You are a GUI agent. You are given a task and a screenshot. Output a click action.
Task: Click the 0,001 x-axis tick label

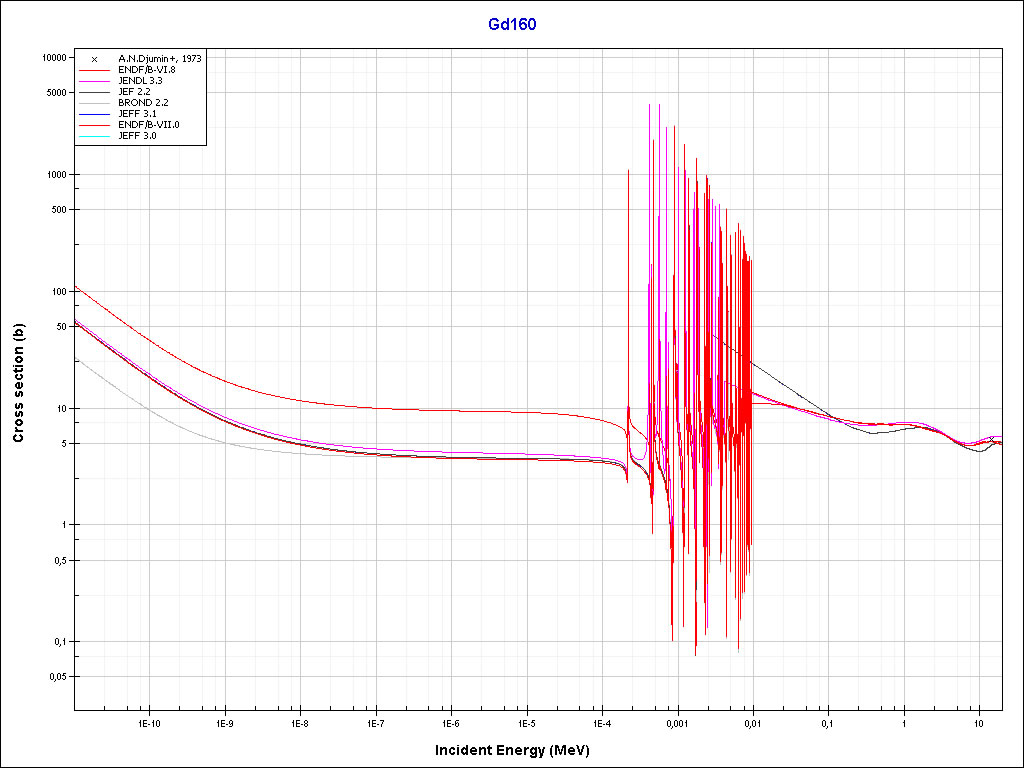click(677, 721)
